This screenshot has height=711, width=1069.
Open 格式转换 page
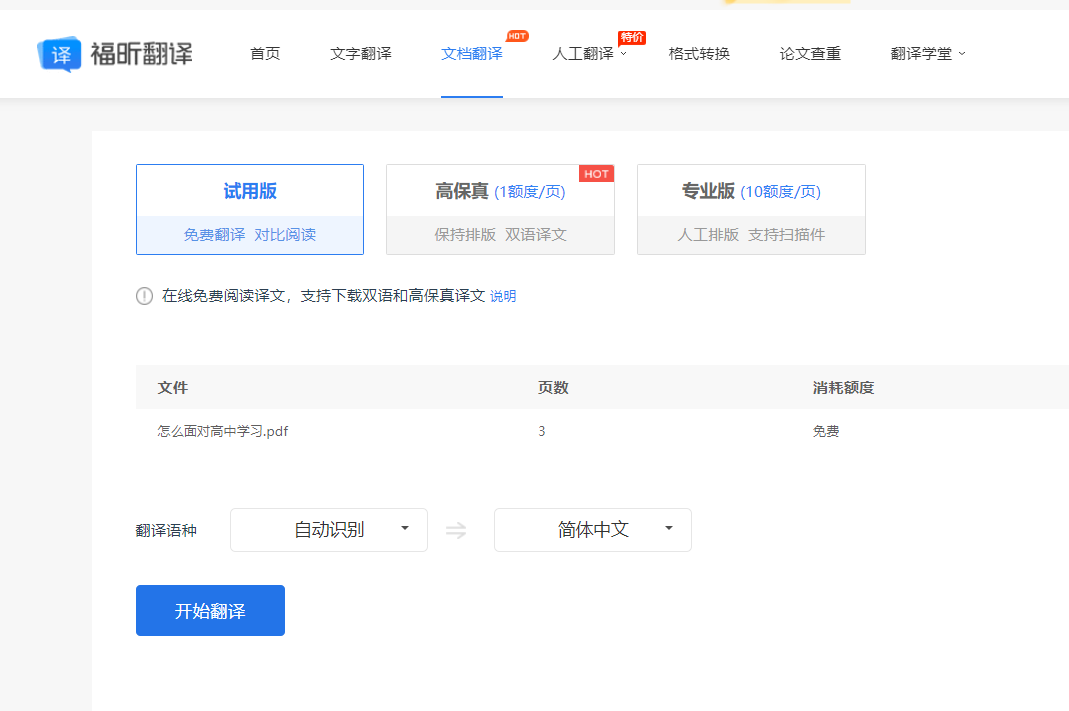click(x=699, y=54)
